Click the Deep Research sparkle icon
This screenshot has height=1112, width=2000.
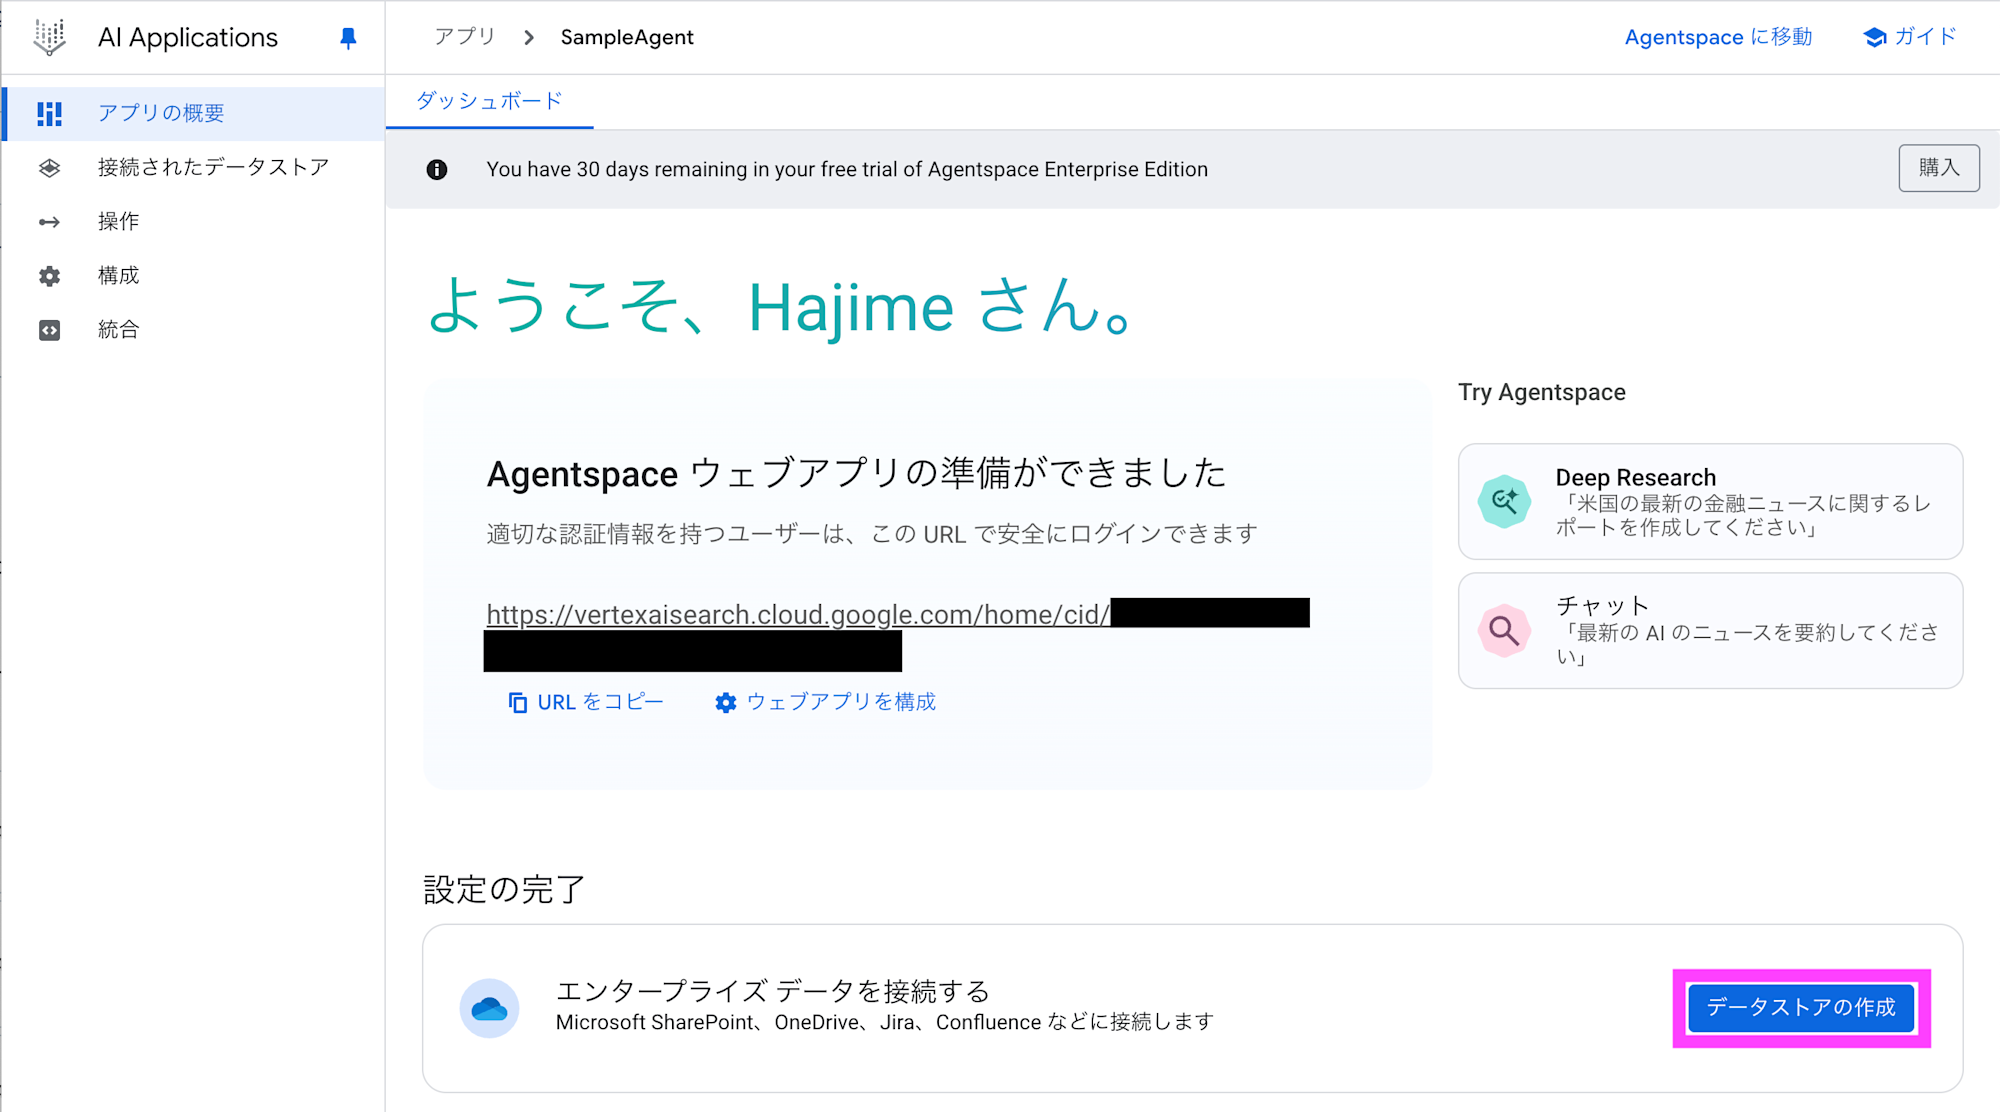tap(1504, 501)
